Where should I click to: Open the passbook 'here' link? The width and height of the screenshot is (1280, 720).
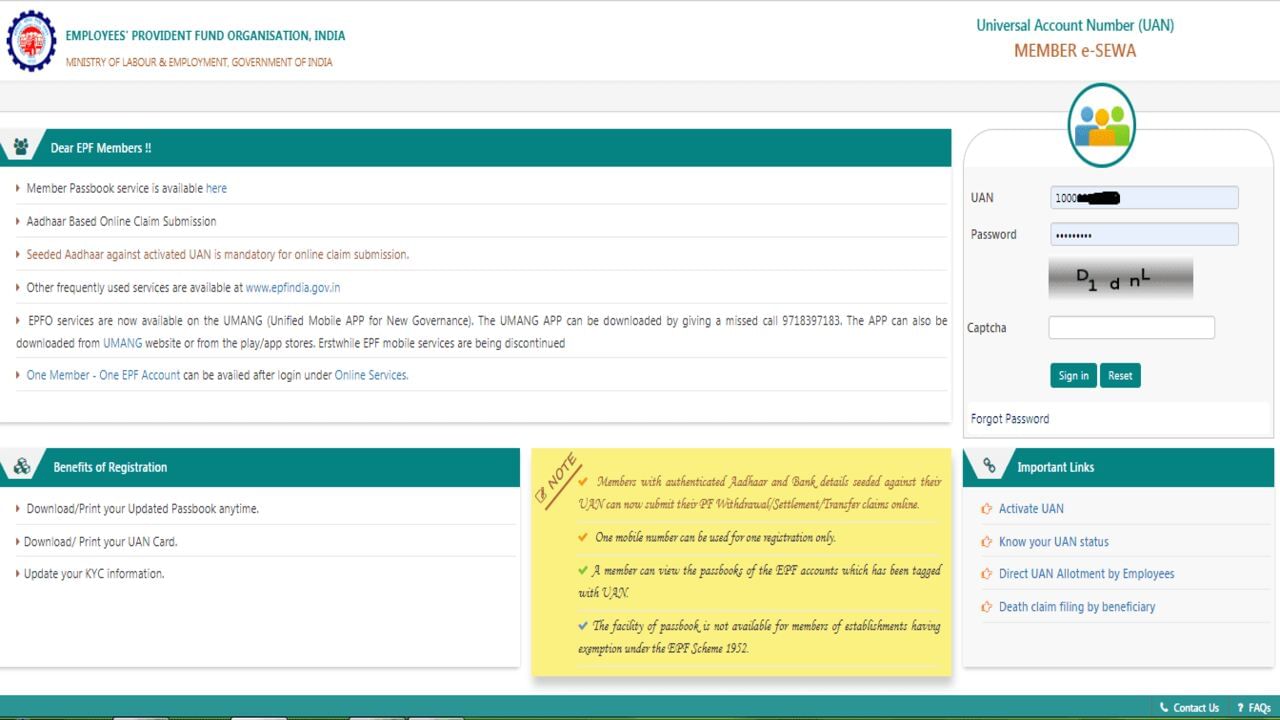point(216,188)
